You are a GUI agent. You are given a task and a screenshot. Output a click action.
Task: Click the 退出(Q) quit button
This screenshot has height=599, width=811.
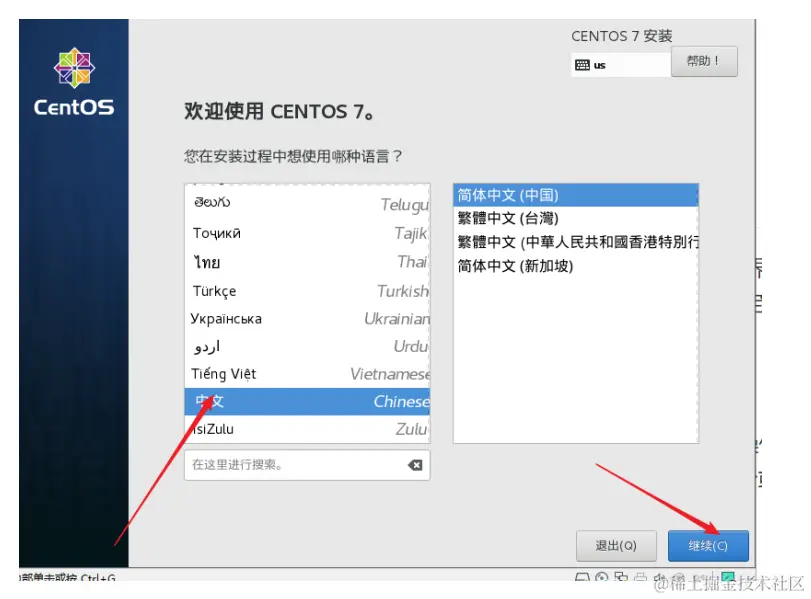click(616, 546)
